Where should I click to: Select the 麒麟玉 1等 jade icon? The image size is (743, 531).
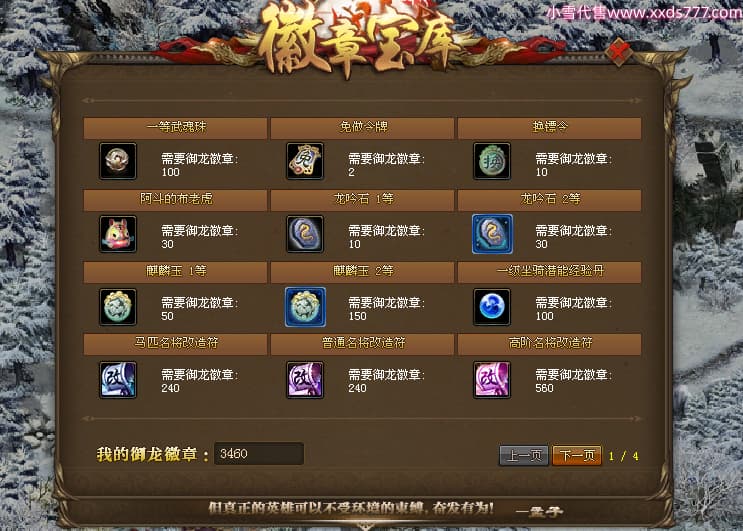coord(118,307)
